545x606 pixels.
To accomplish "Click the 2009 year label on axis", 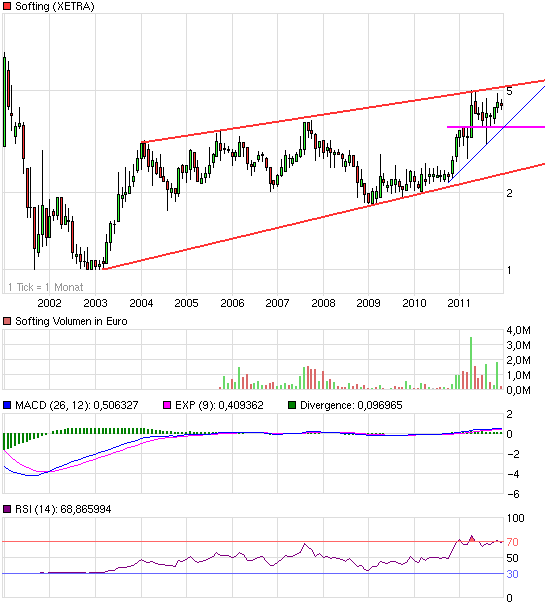I will pos(368,303).
